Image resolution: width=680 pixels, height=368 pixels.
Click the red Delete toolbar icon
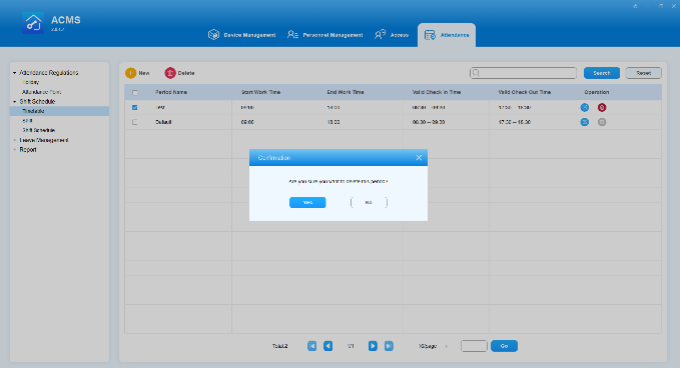coord(170,73)
